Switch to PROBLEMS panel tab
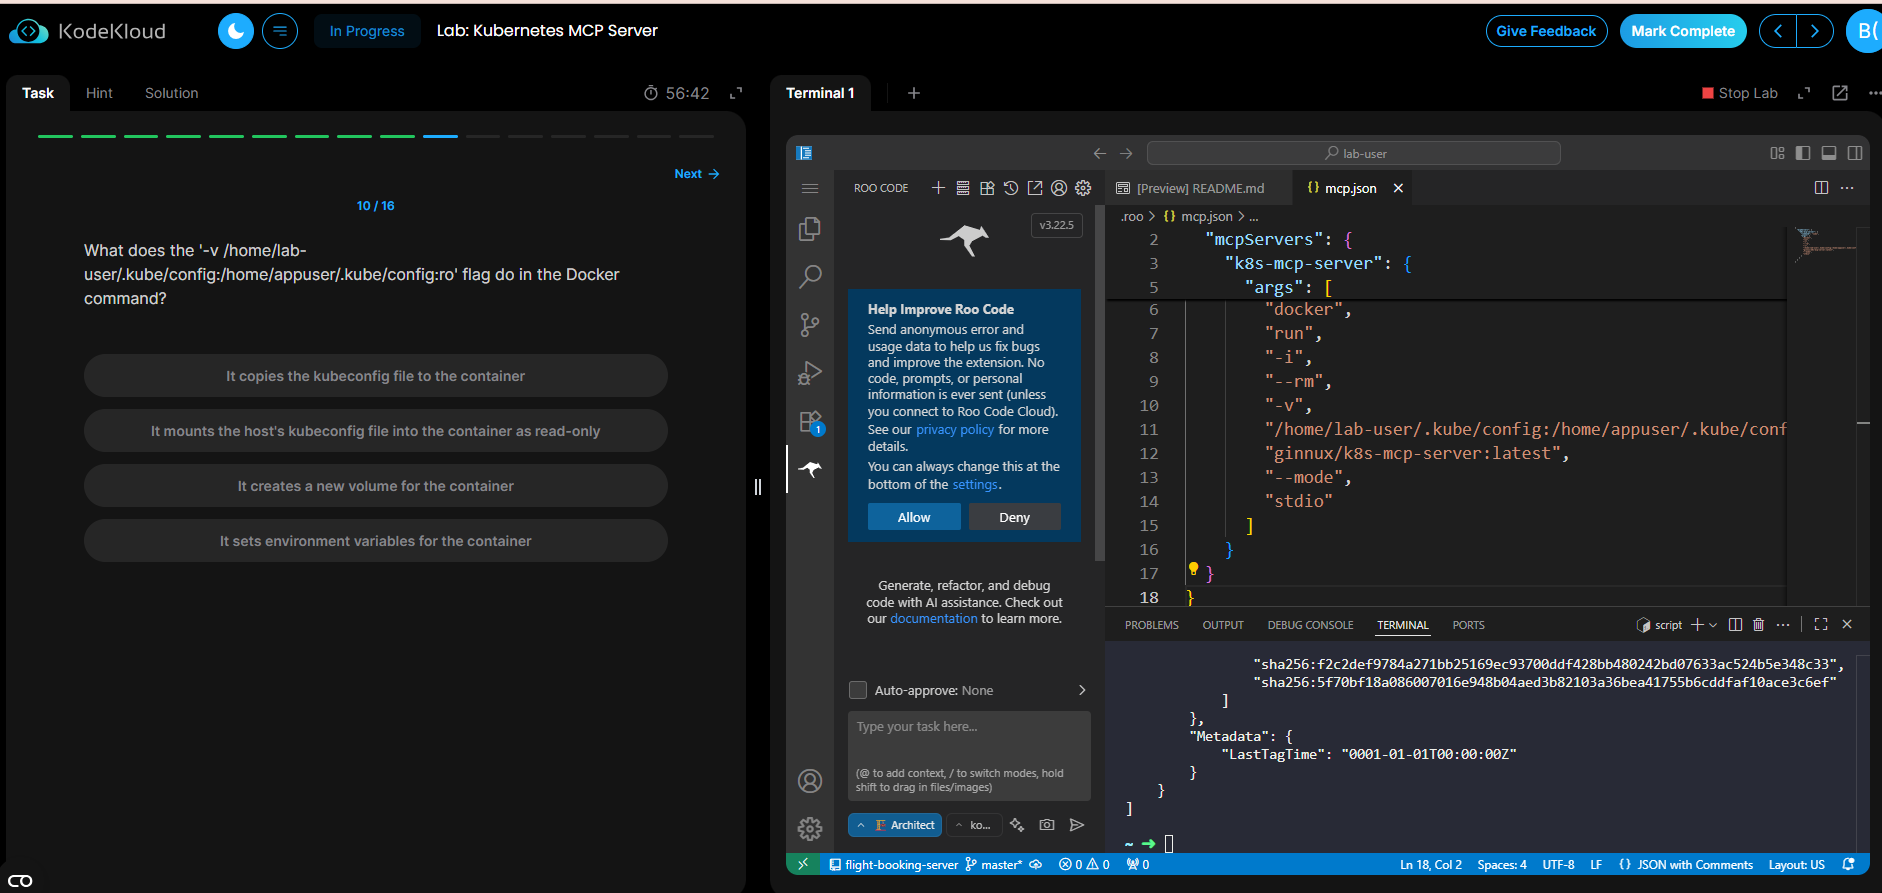Image resolution: width=1882 pixels, height=893 pixels. coord(1152,625)
